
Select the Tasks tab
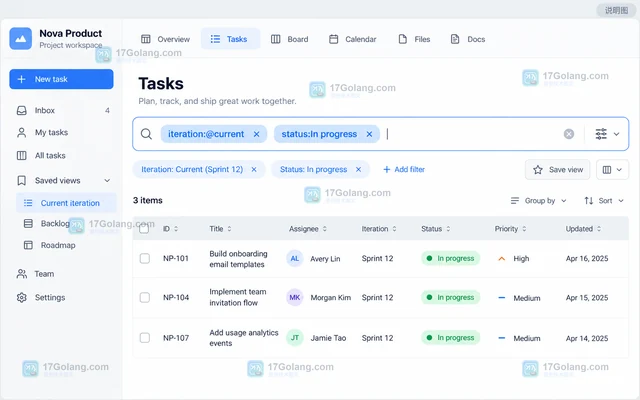click(x=230, y=39)
